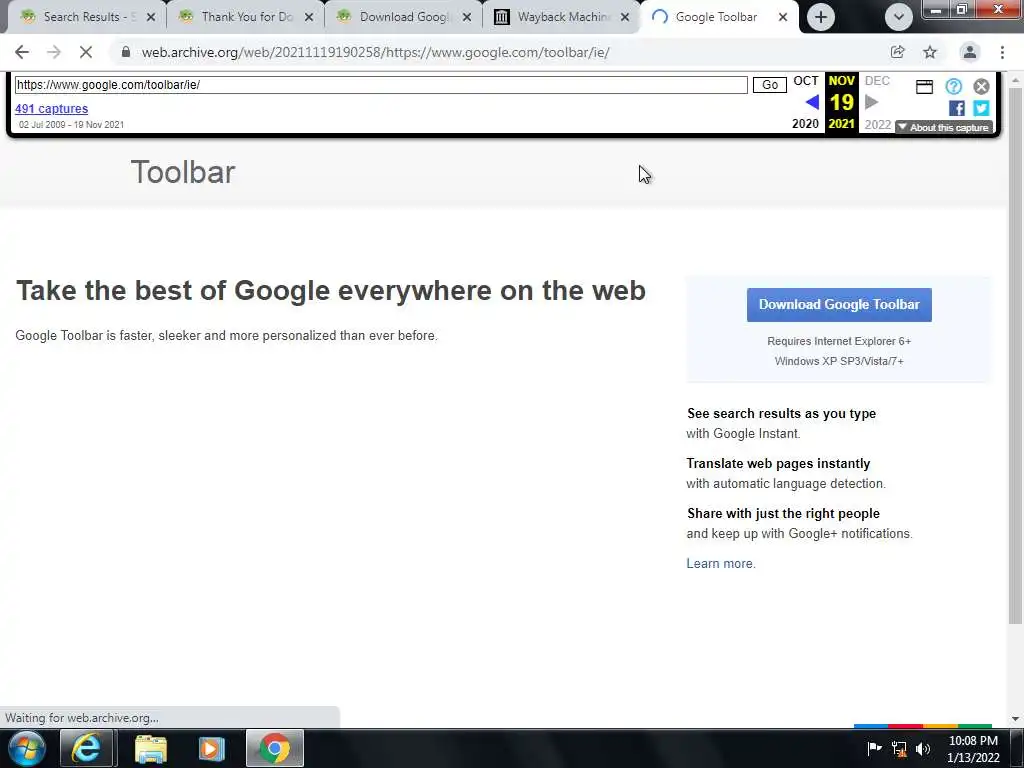Close the Wayback Machine tab
The height and width of the screenshot is (768, 1024).
[625, 17]
